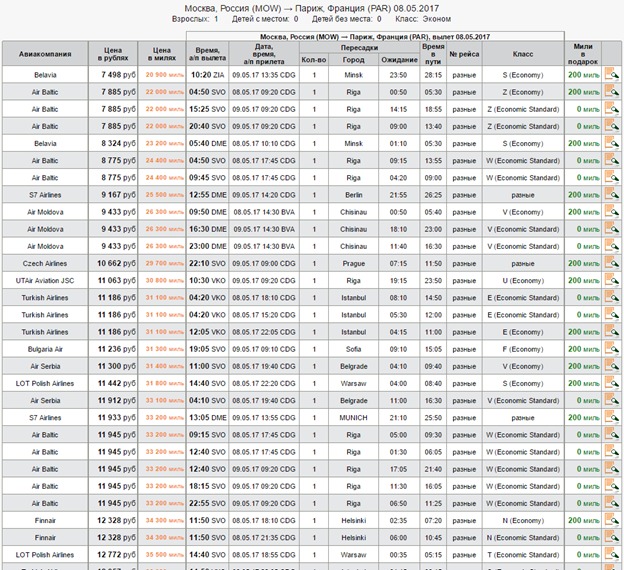Open details icon for UTAir Aviation JSC flight

[612, 280]
